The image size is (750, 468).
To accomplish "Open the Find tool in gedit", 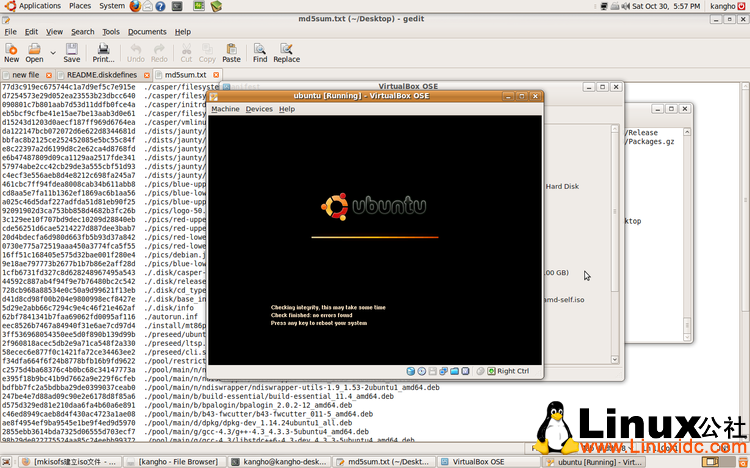I will (260, 53).
